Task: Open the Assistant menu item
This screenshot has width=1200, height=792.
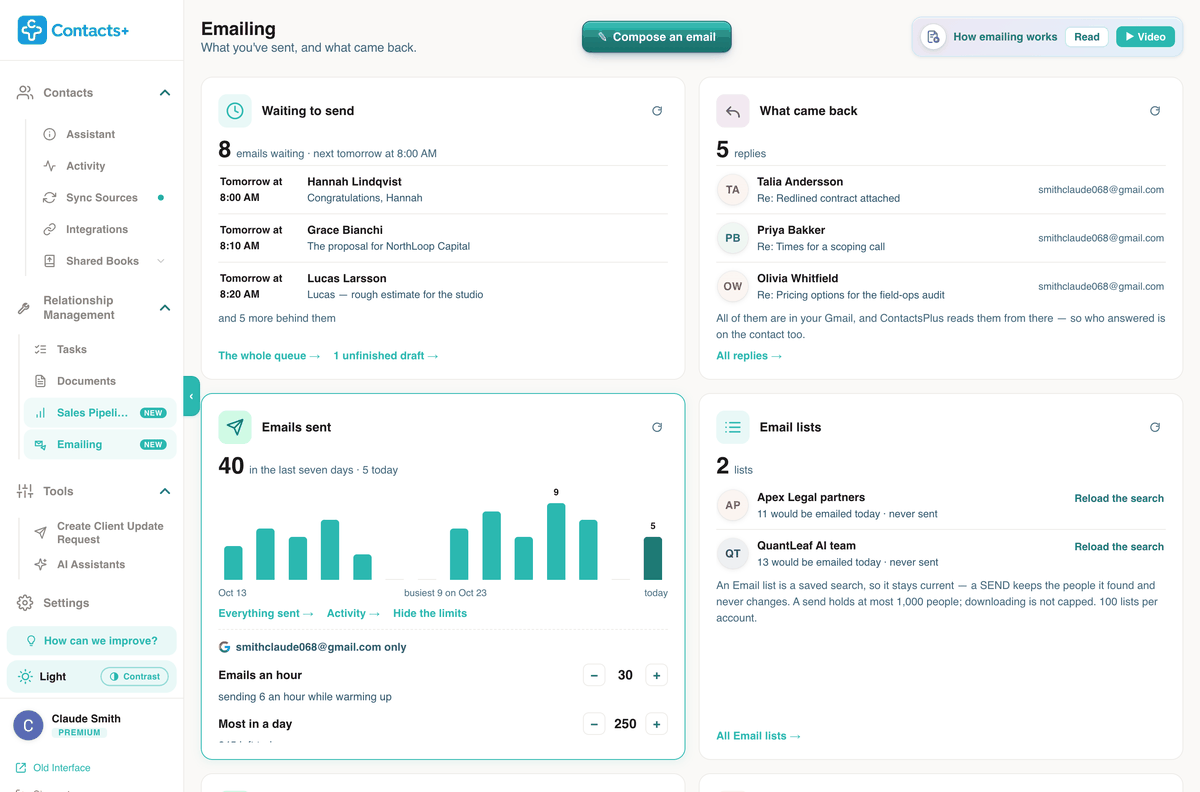Action: (x=90, y=134)
